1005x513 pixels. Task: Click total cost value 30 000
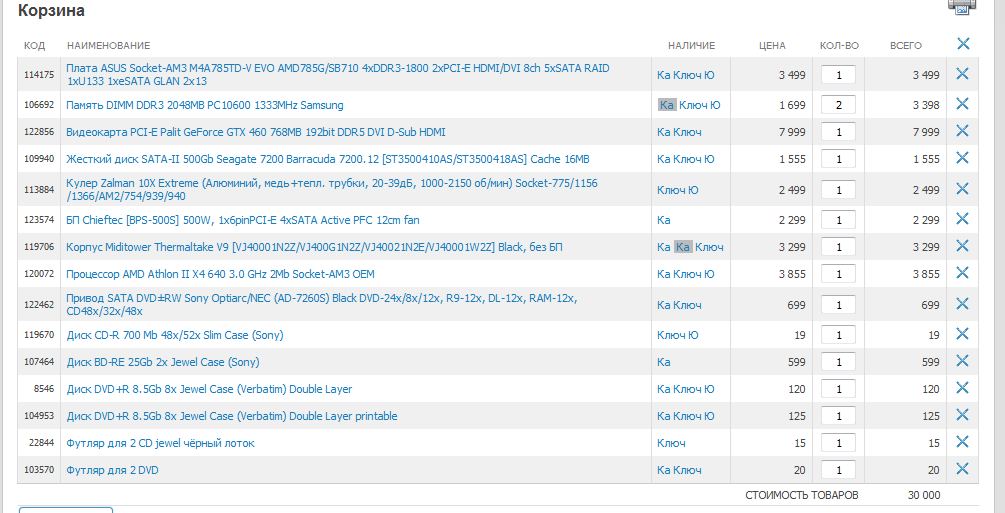tap(924, 495)
